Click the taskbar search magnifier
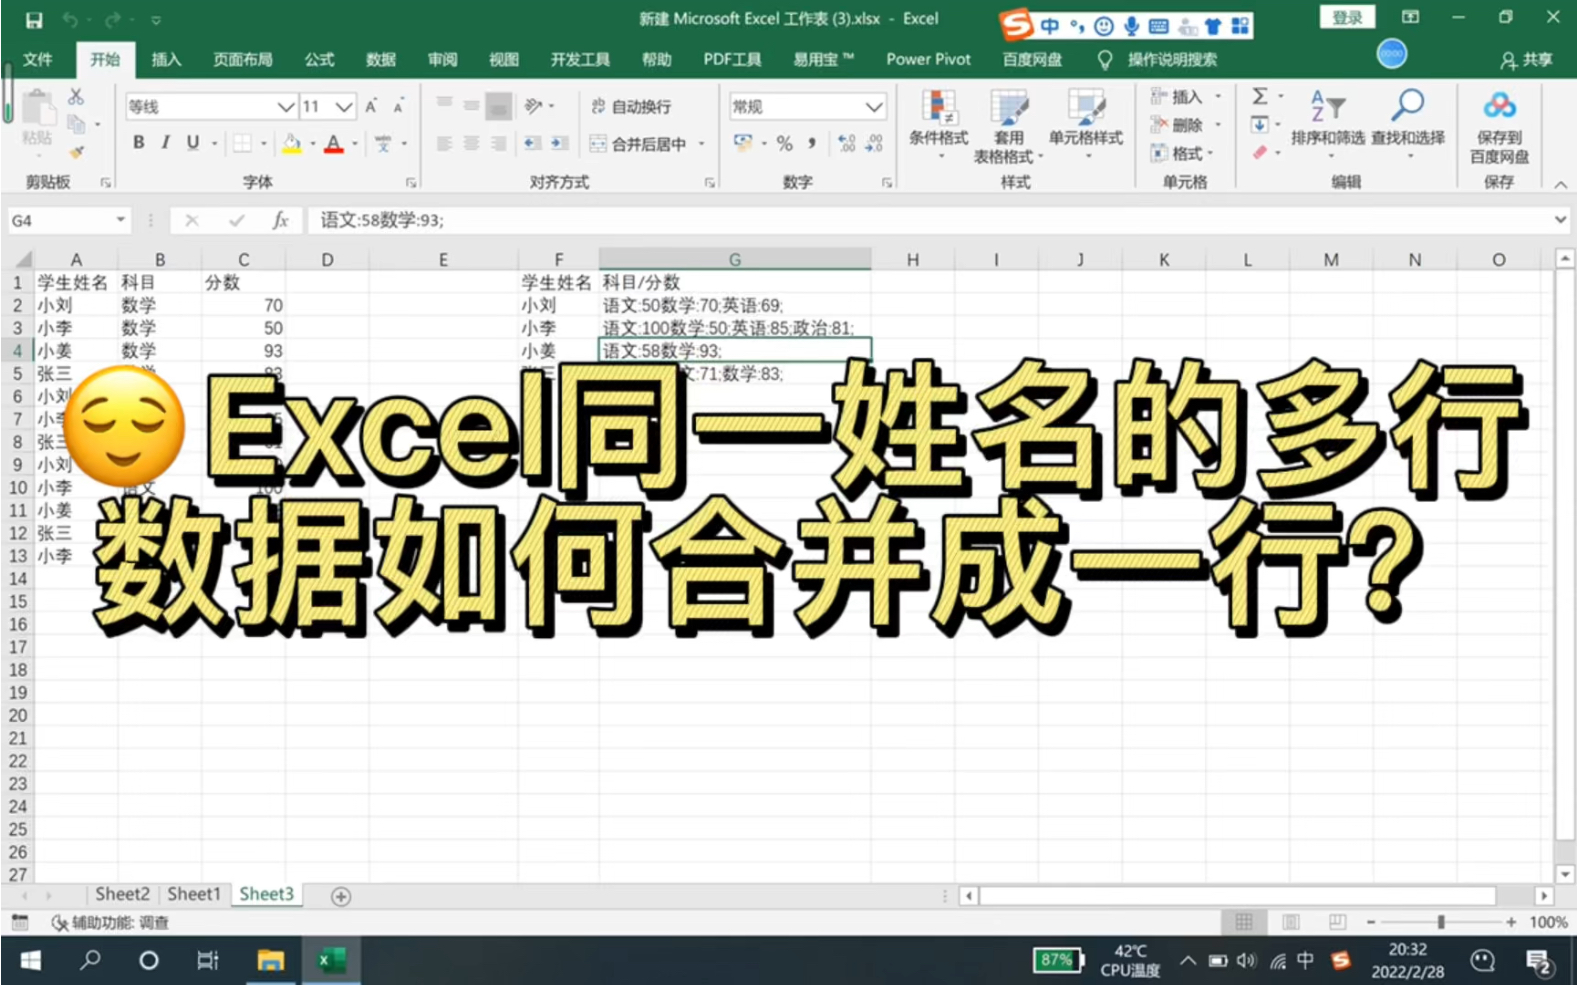 90,961
